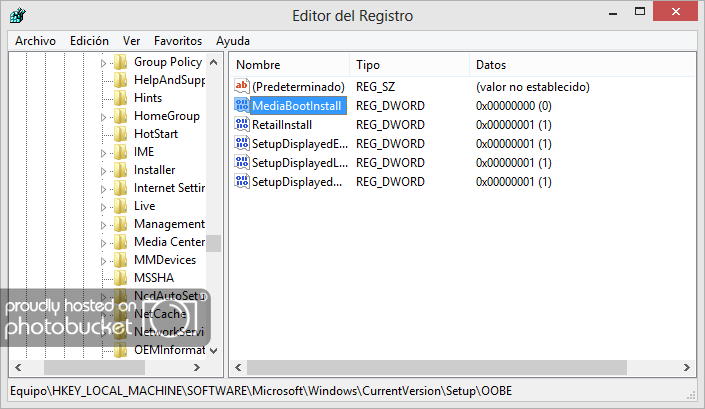
Task: Open the Favoritos menu
Action: point(178,41)
